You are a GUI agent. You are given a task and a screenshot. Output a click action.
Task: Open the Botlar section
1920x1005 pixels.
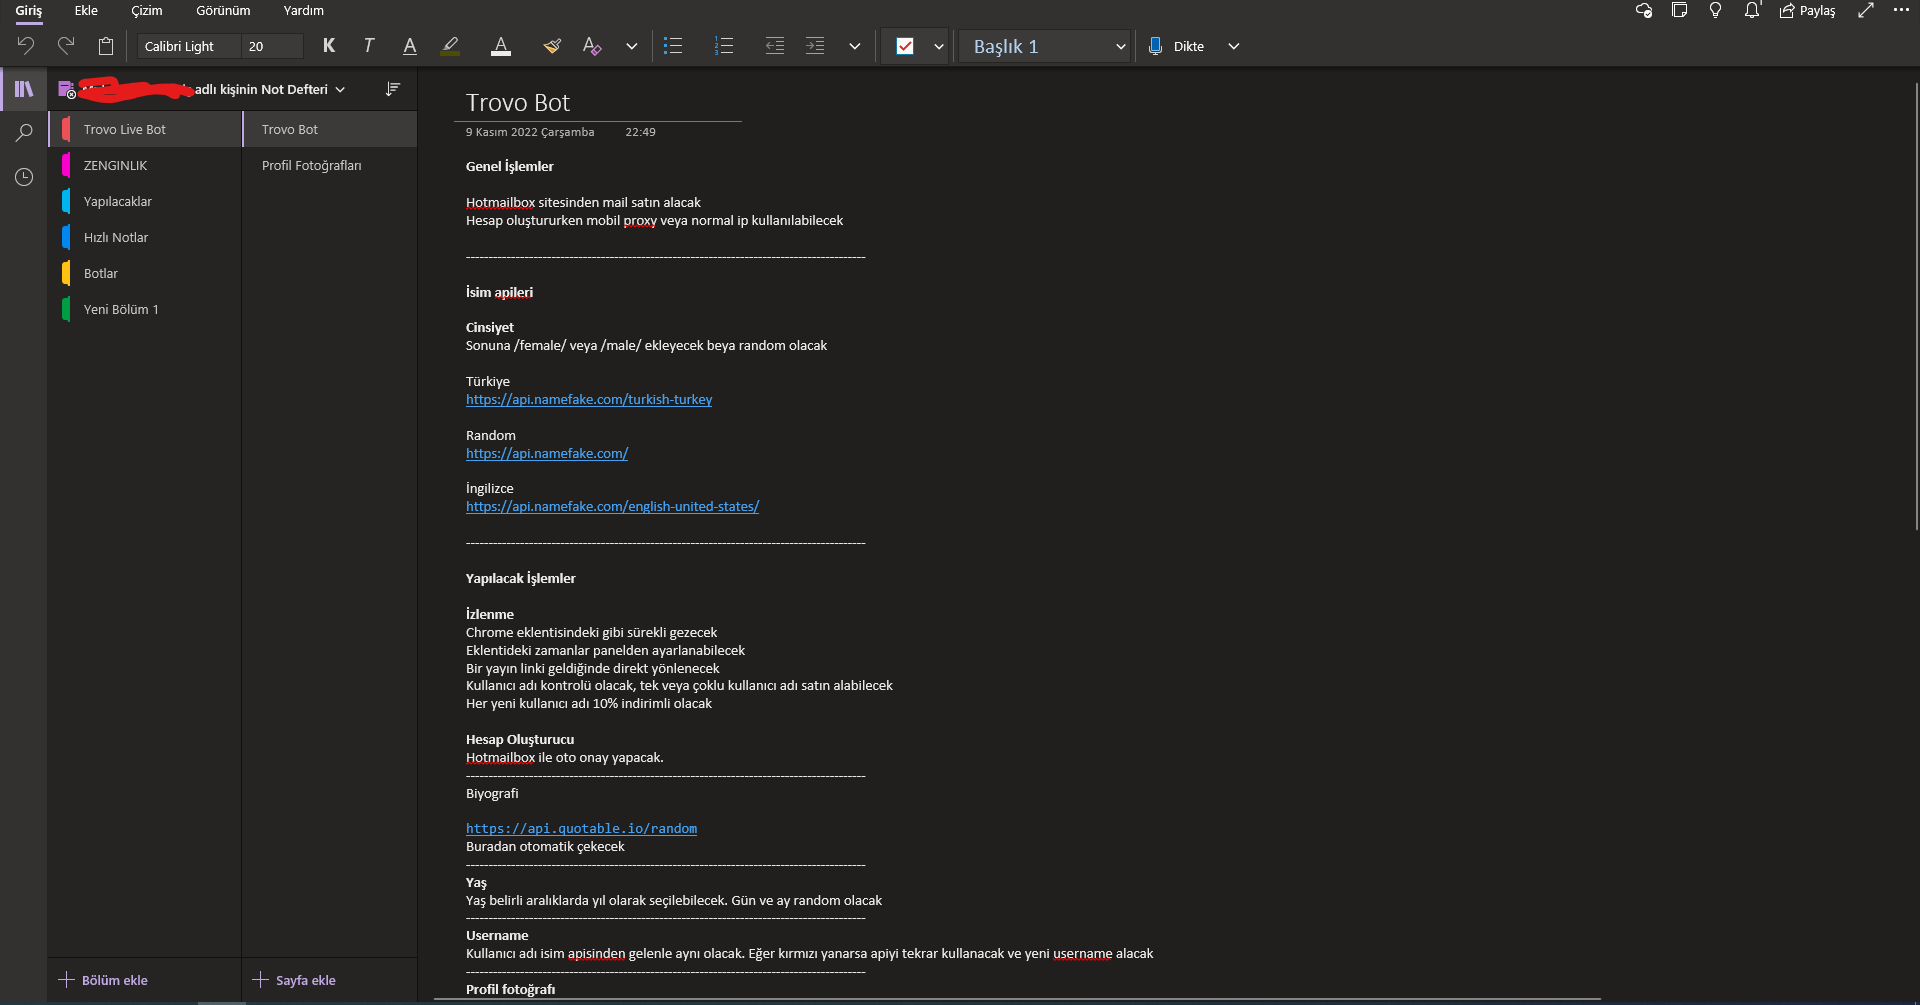[x=146, y=273]
